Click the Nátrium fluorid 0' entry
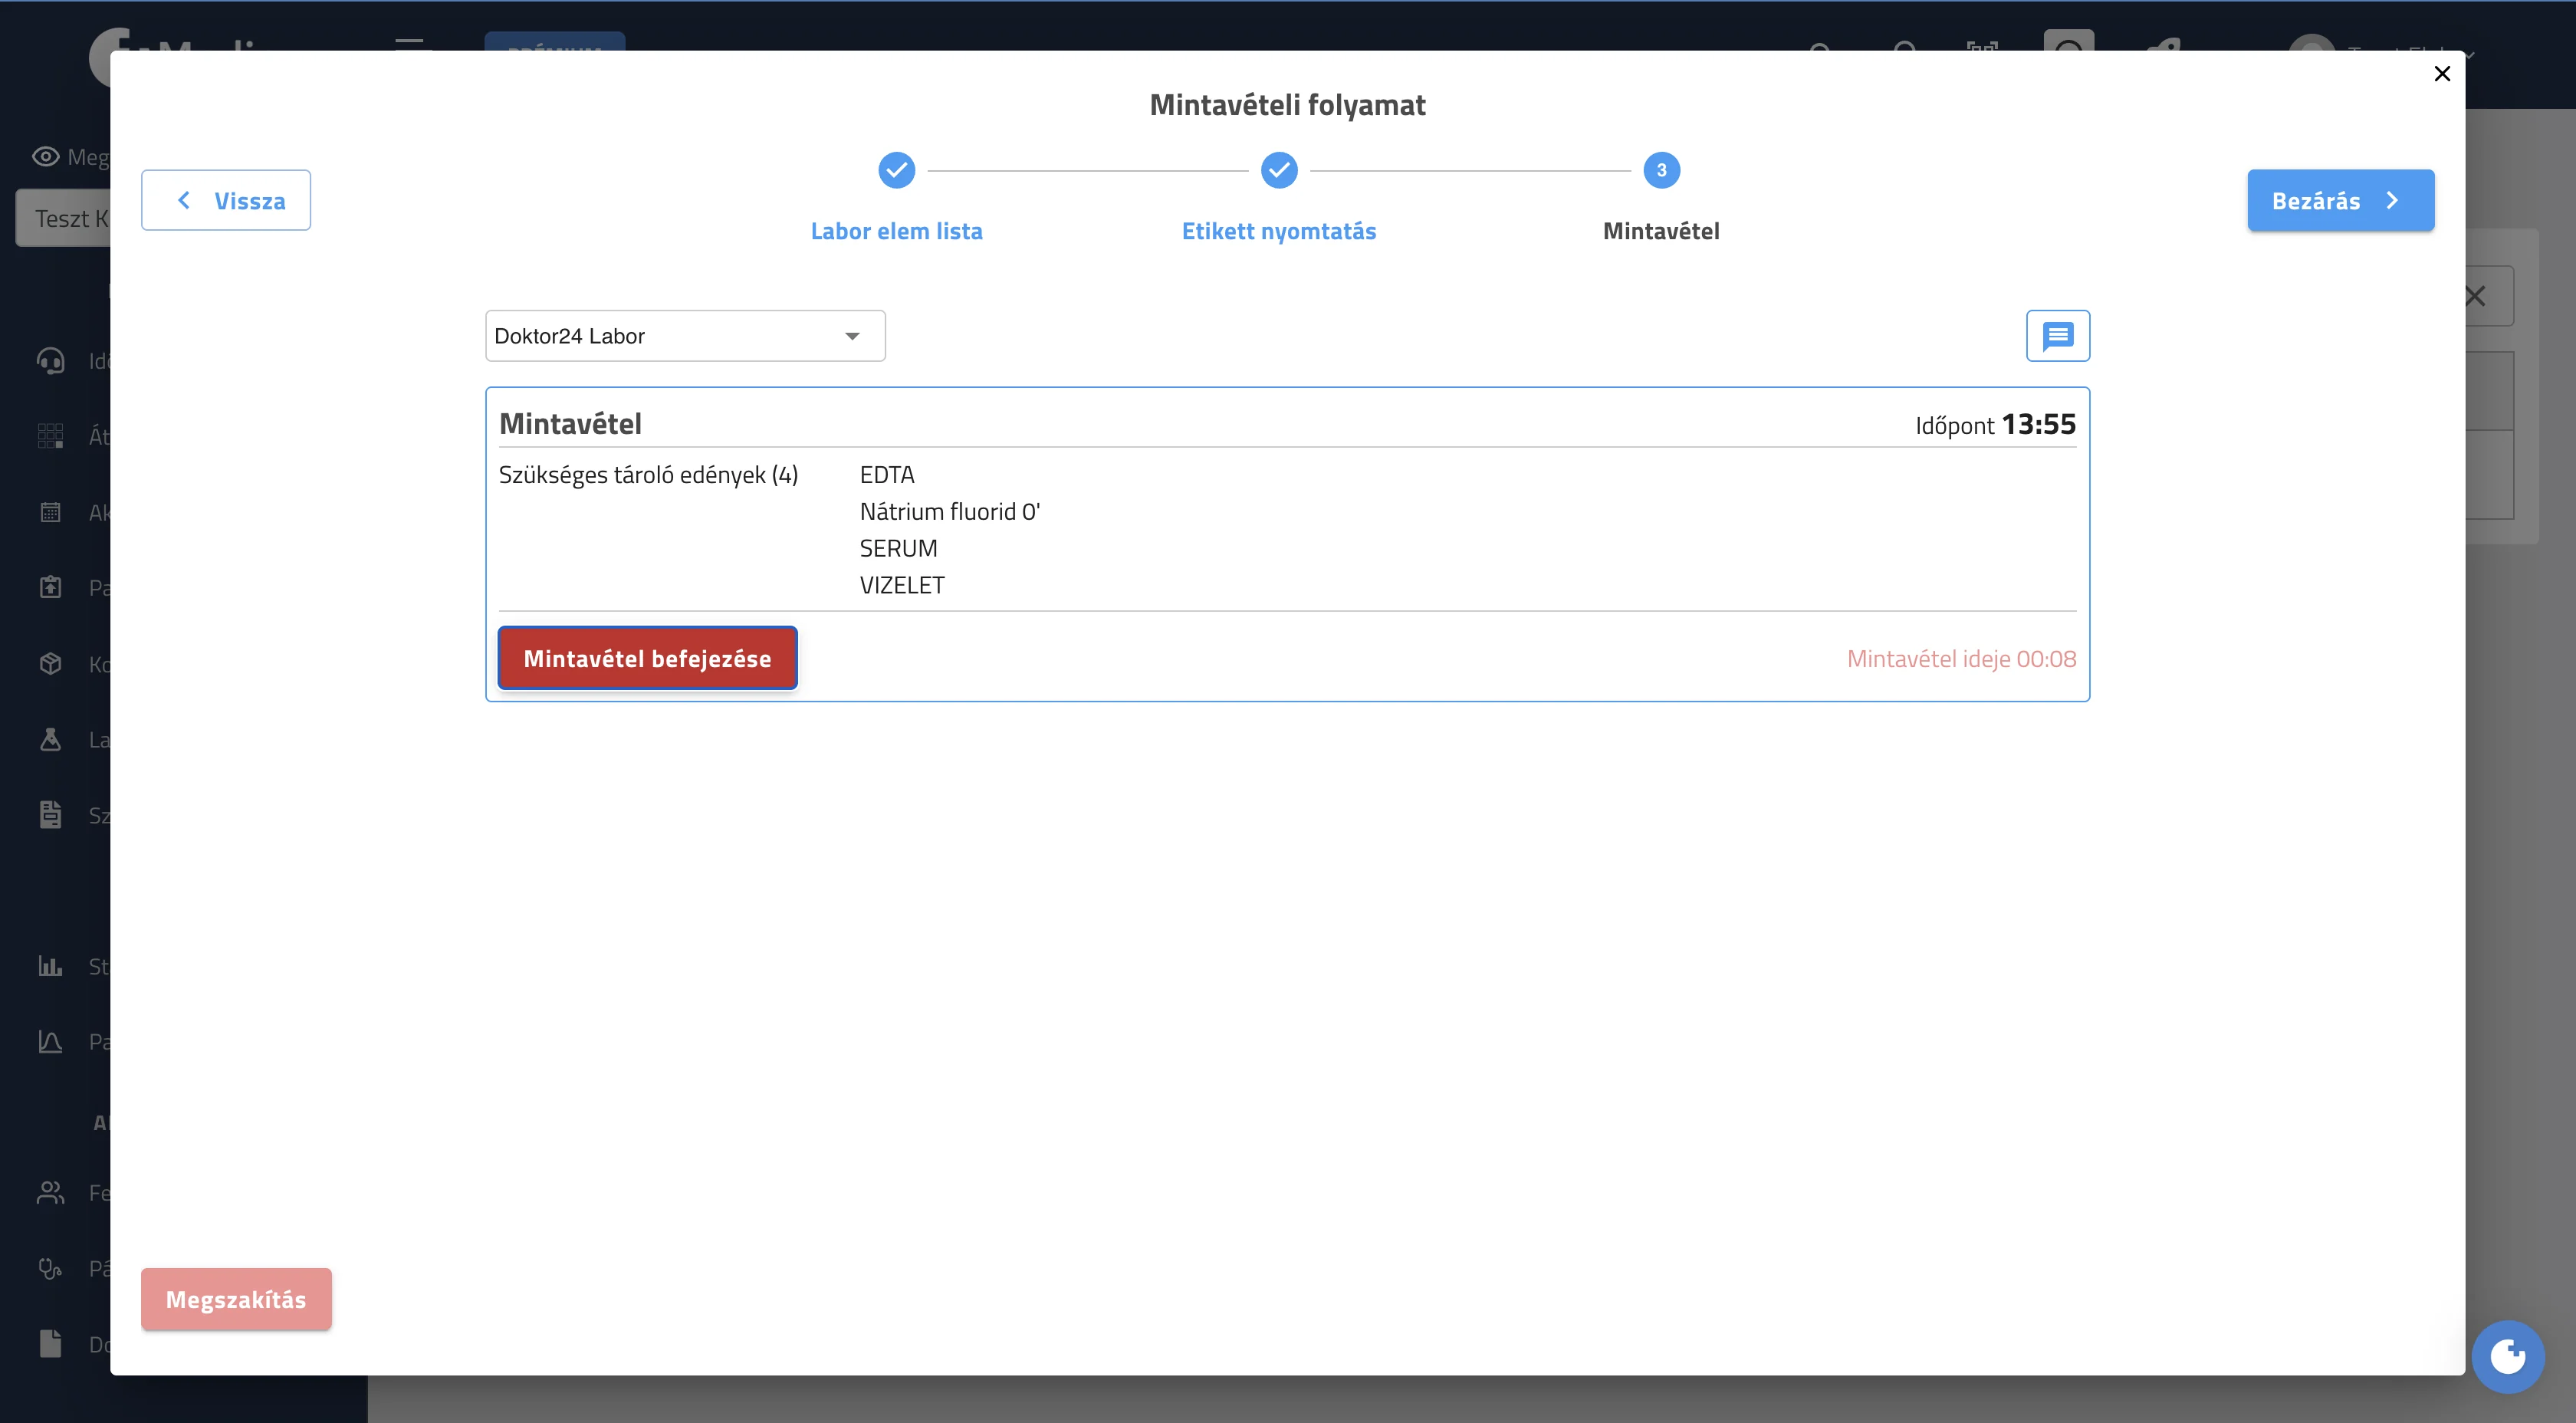This screenshot has height=1423, width=2576. [x=950, y=512]
